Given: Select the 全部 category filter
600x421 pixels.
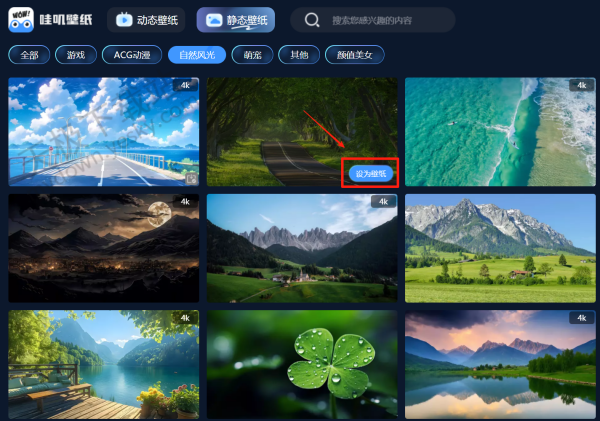Looking at the screenshot, I should pyautogui.click(x=29, y=55).
